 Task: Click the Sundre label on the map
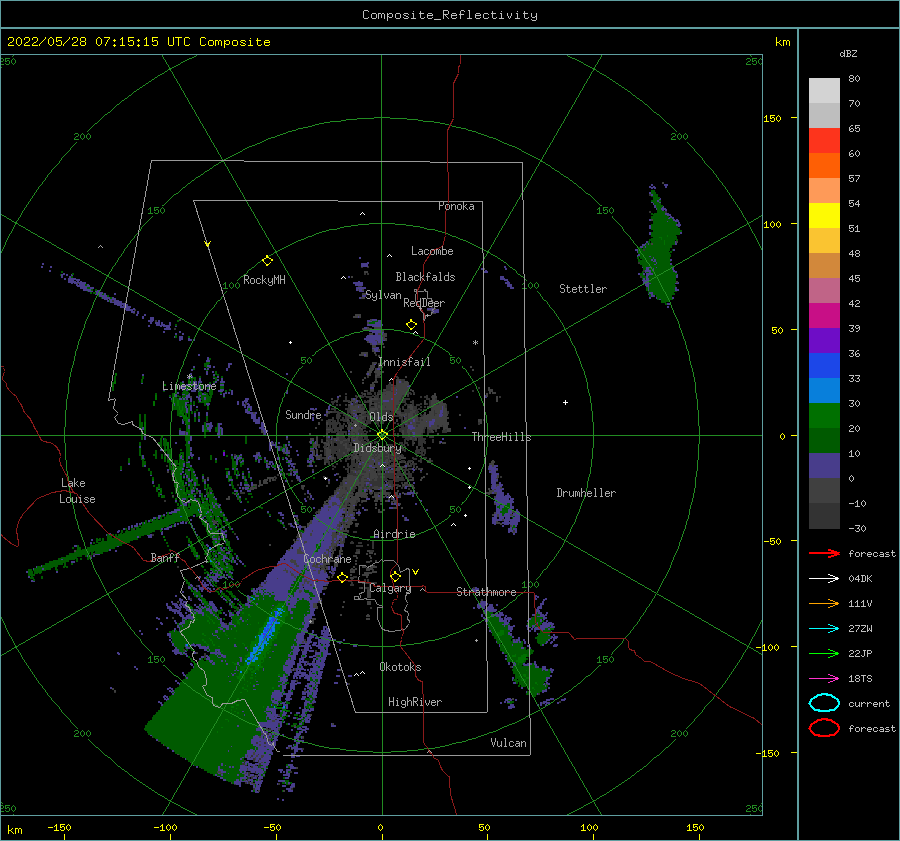(x=303, y=414)
